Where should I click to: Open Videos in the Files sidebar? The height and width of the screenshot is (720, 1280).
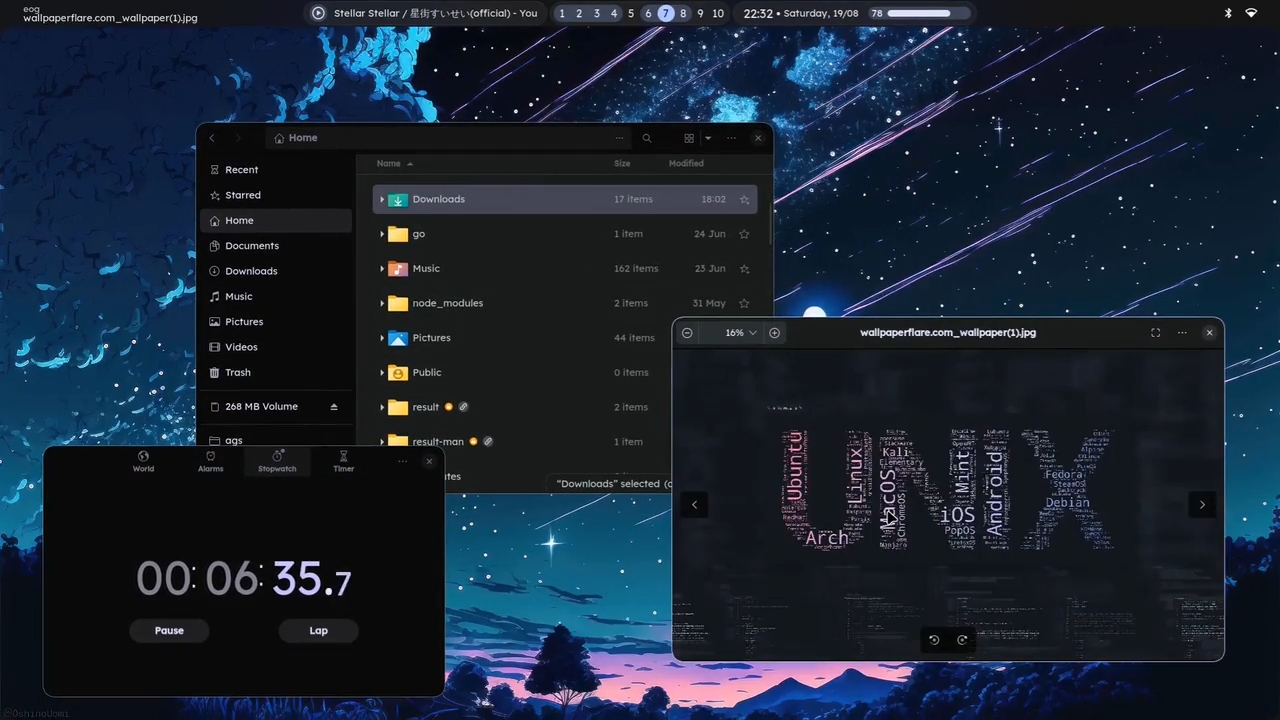(x=276, y=347)
